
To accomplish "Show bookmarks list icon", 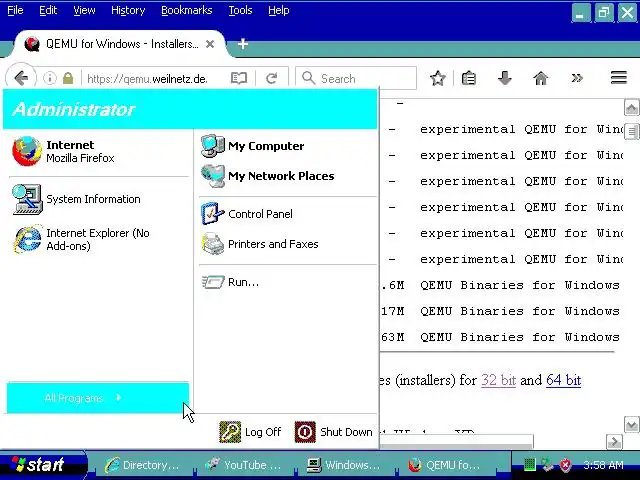I will (469, 78).
